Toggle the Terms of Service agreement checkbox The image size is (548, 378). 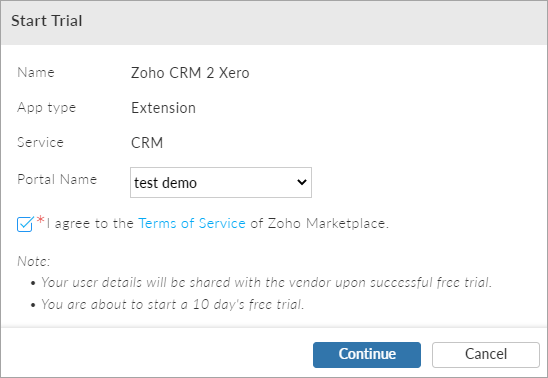[x=25, y=224]
